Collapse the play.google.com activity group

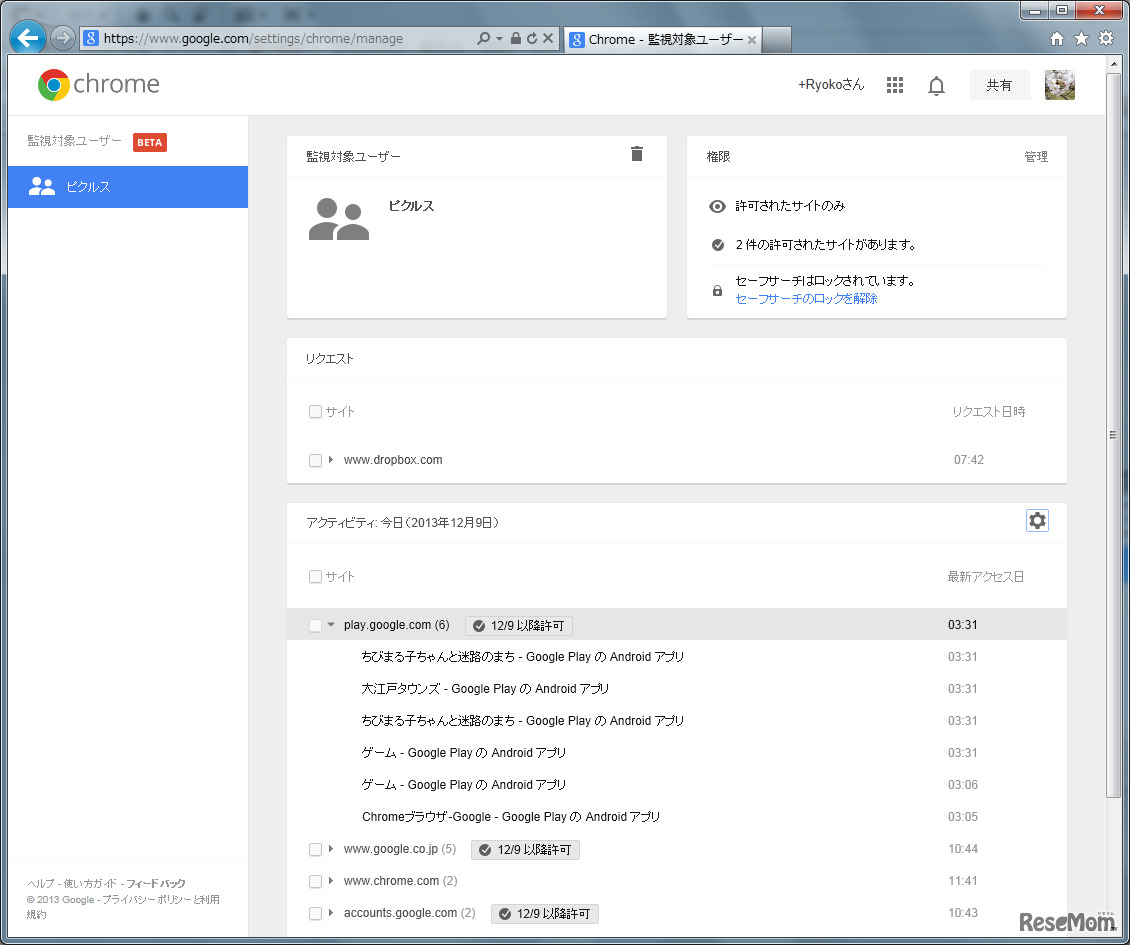(331, 626)
